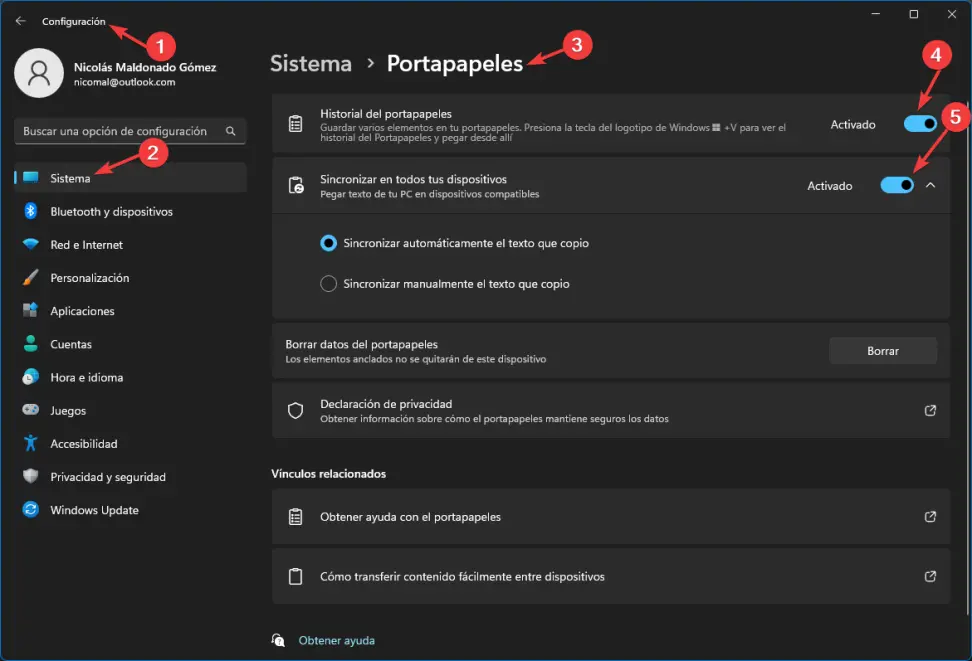This screenshot has height=661, width=972.
Task: Click the Cuentas person icon
Action: [x=30, y=344]
